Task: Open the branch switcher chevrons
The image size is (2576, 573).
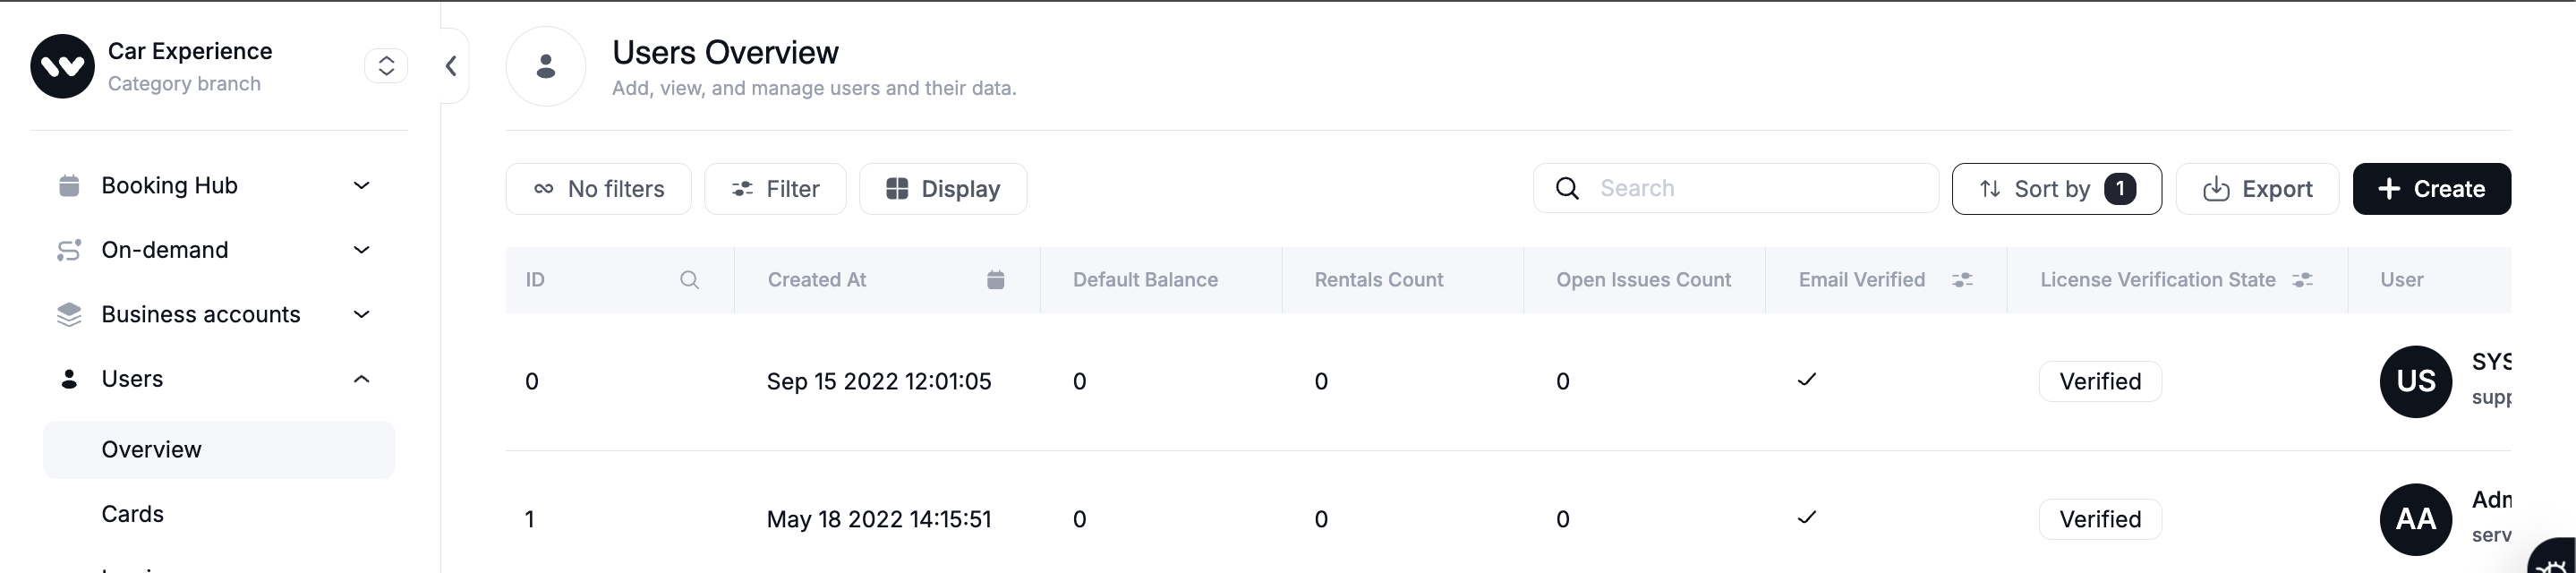Action: point(386,66)
